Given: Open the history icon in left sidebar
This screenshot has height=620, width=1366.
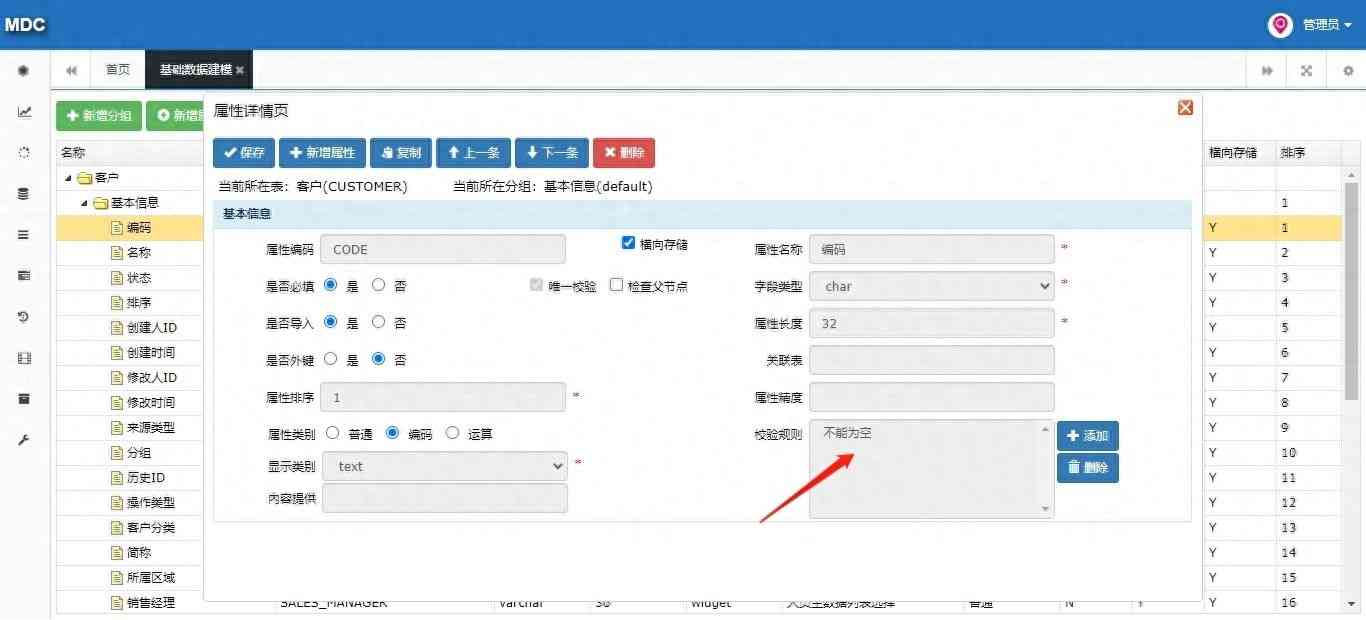Looking at the screenshot, I should (24, 317).
